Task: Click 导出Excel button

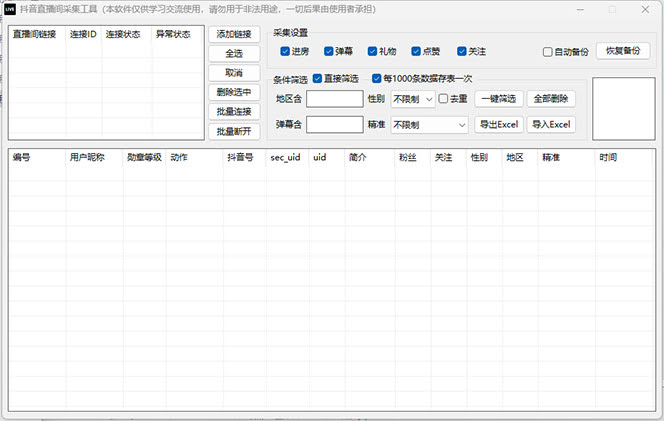Action: [x=498, y=125]
